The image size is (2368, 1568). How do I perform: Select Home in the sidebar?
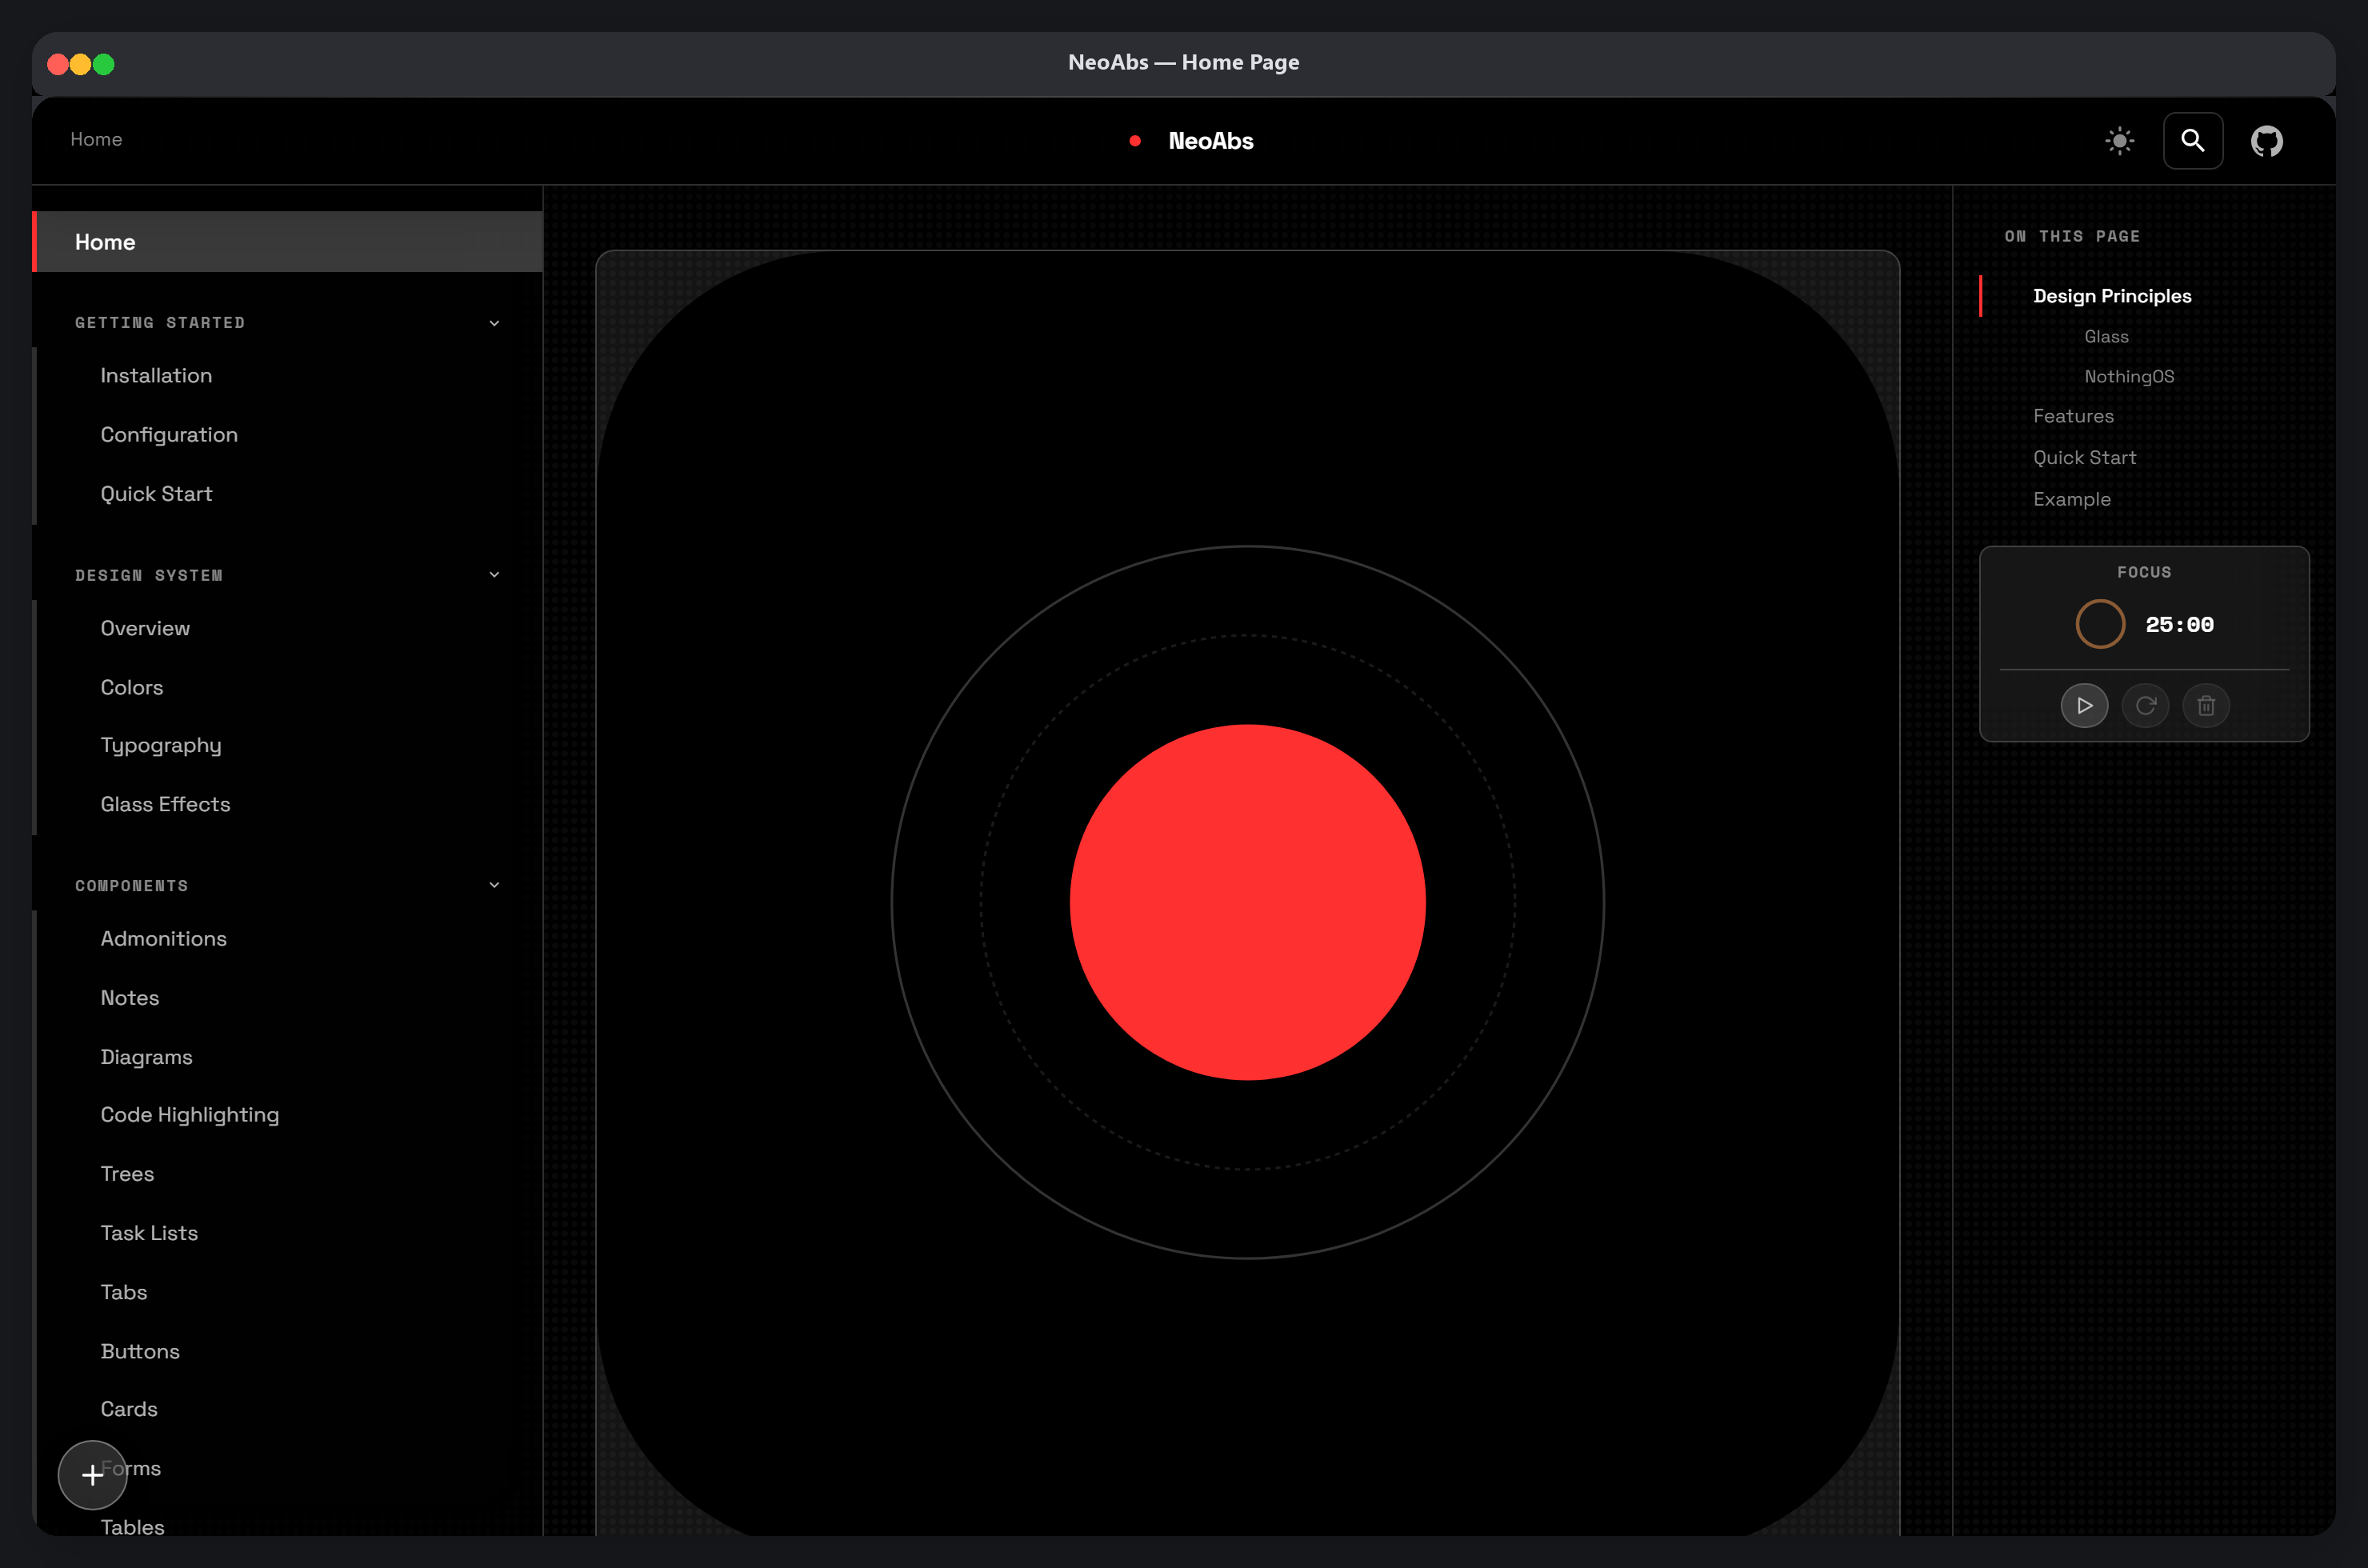288,242
